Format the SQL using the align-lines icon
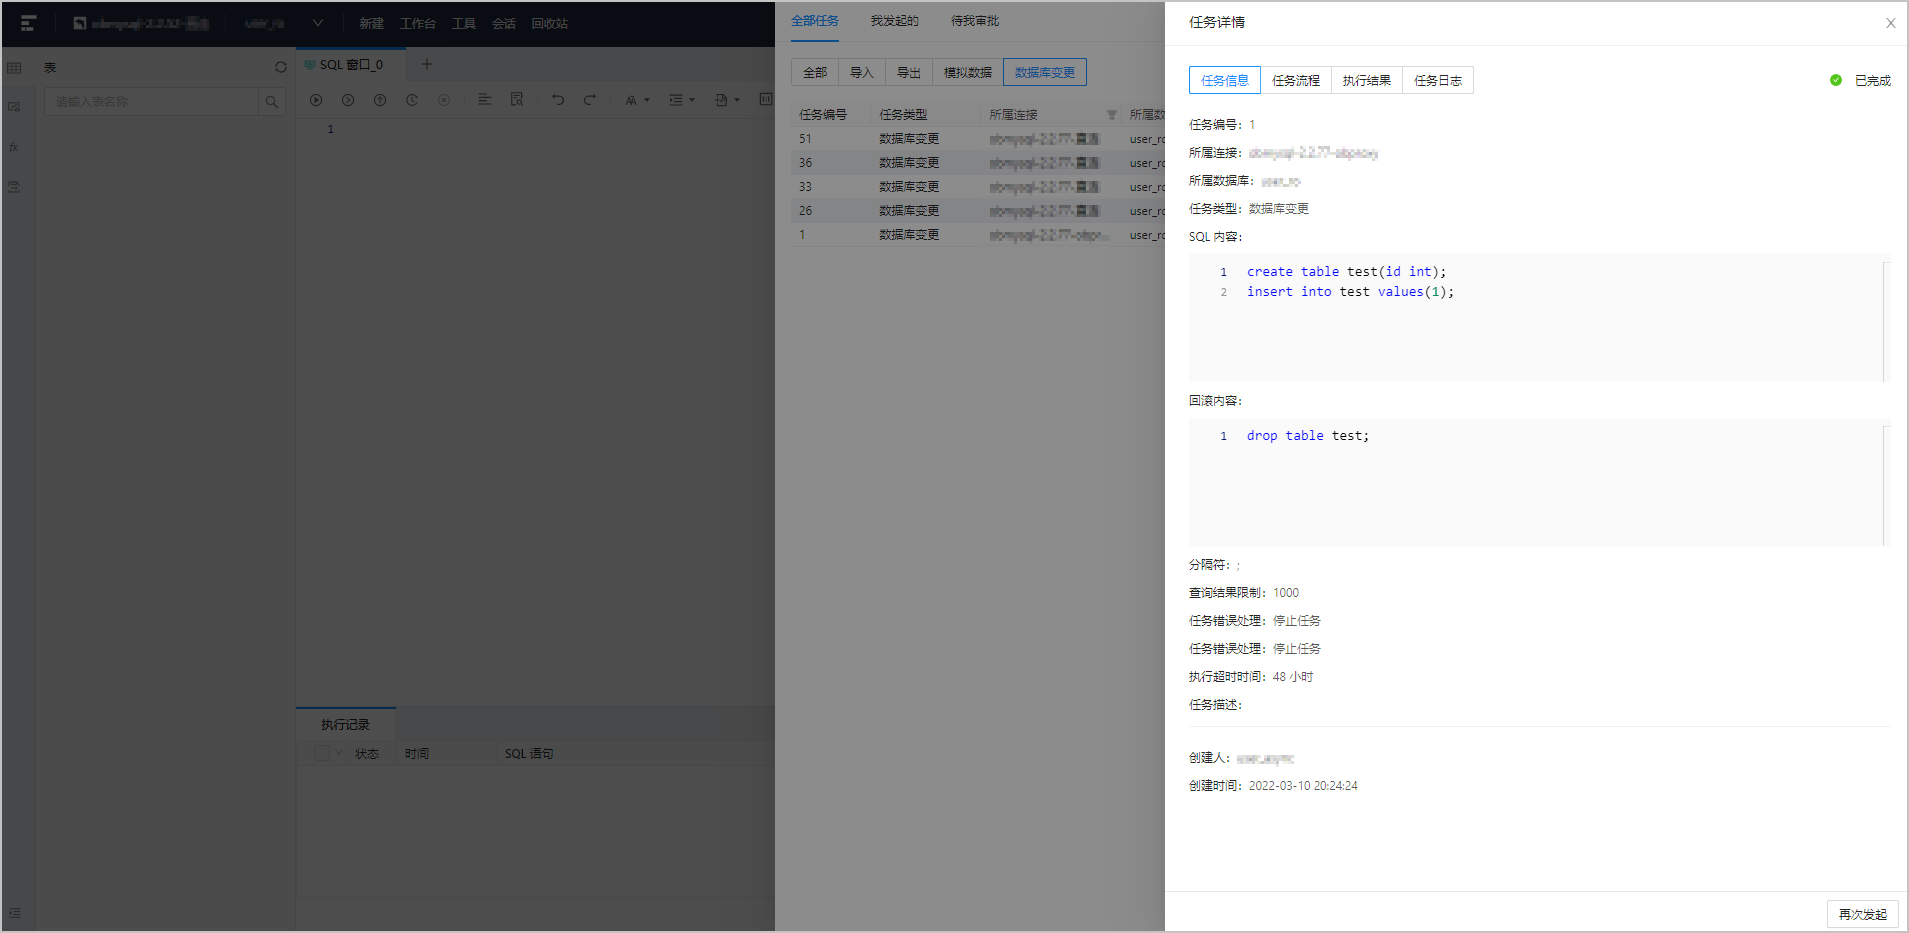This screenshot has height=933, width=1909. (484, 100)
